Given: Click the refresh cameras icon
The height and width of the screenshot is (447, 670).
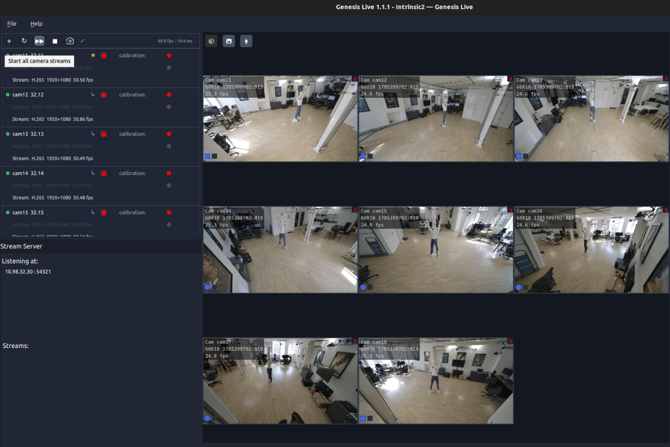Looking at the screenshot, I should click(x=24, y=41).
